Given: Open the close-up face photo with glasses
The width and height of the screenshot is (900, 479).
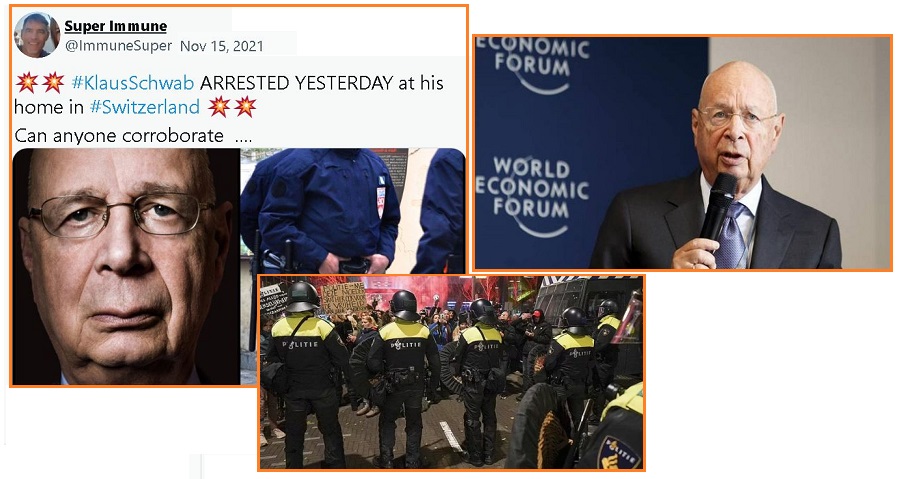Looking at the screenshot, I should coord(126,266).
